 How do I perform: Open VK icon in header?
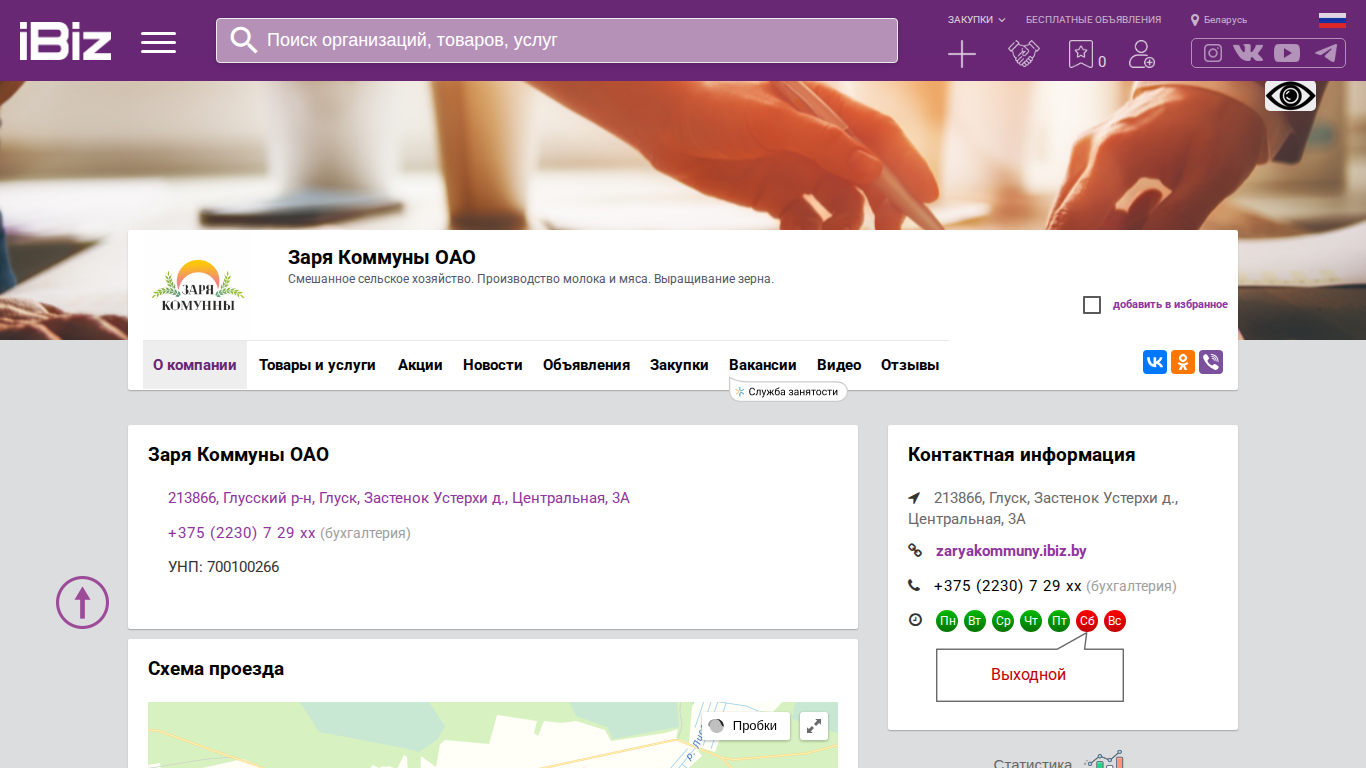coord(1248,54)
